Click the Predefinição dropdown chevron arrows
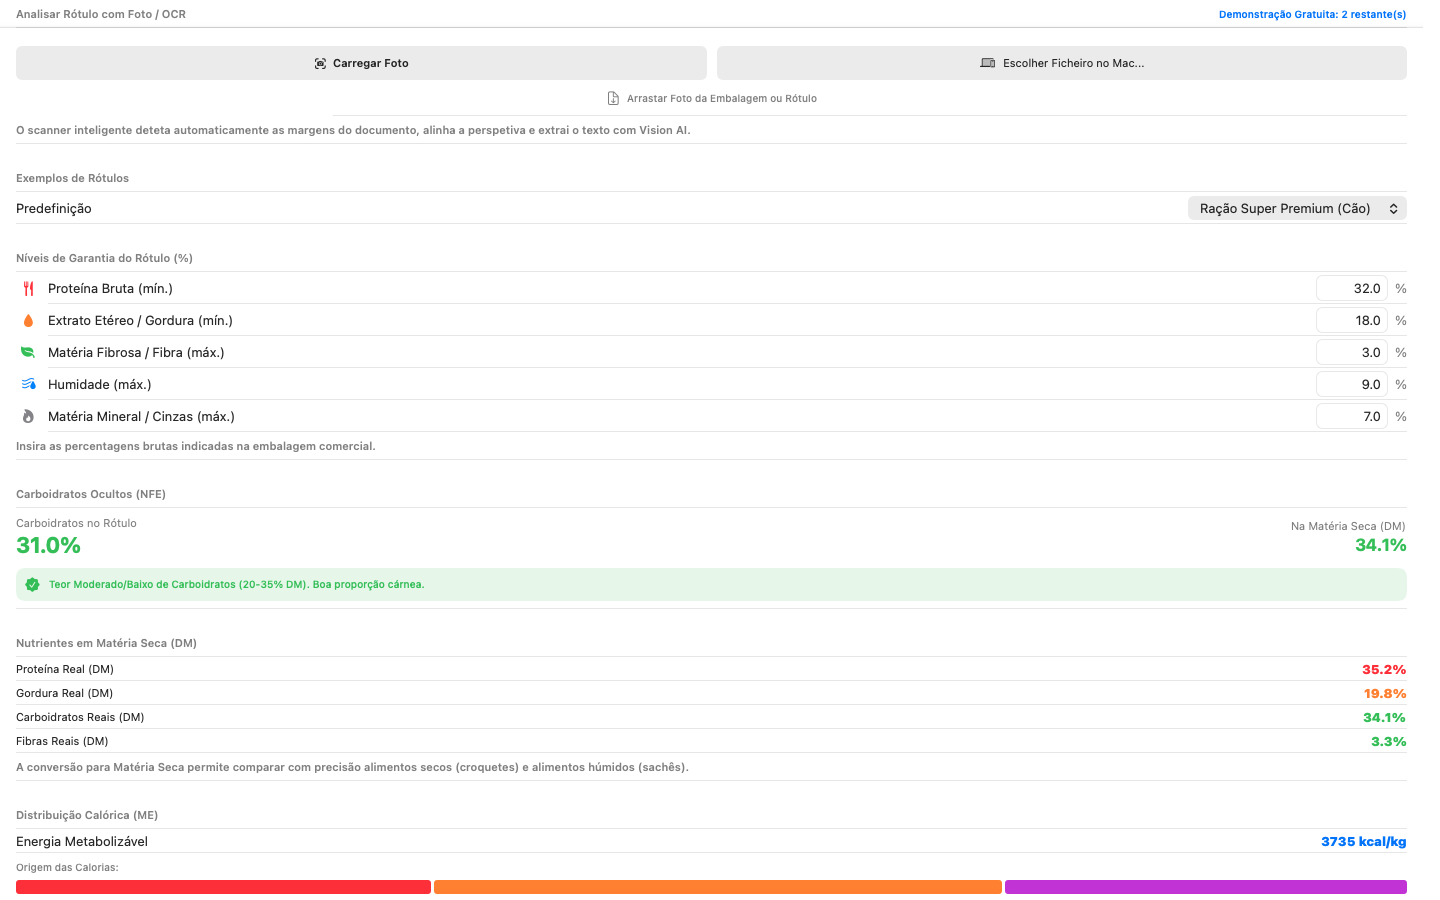This screenshot has width=1440, height=900. click(x=1393, y=208)
